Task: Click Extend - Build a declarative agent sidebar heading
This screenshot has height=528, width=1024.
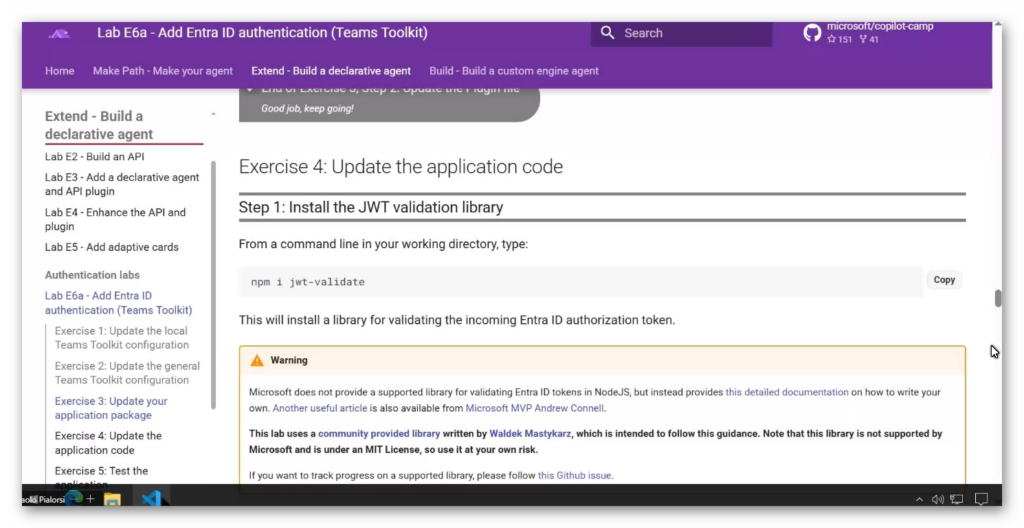Action: [x=99, y=125]
